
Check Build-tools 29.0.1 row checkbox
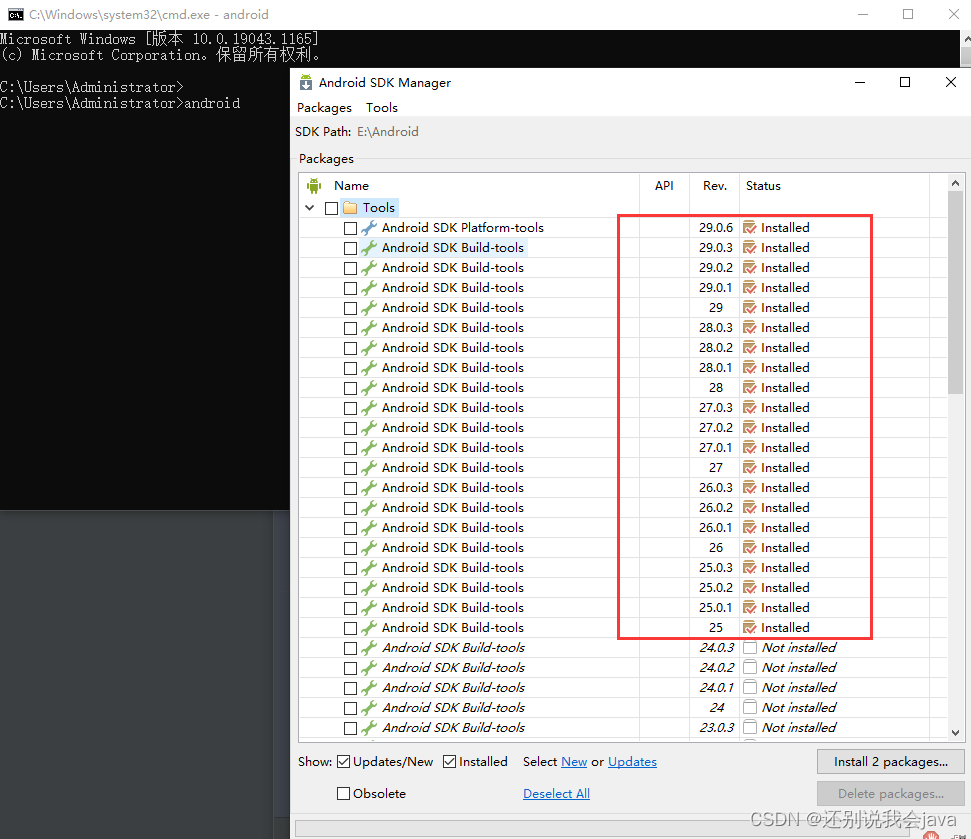[x=351, y=289]
